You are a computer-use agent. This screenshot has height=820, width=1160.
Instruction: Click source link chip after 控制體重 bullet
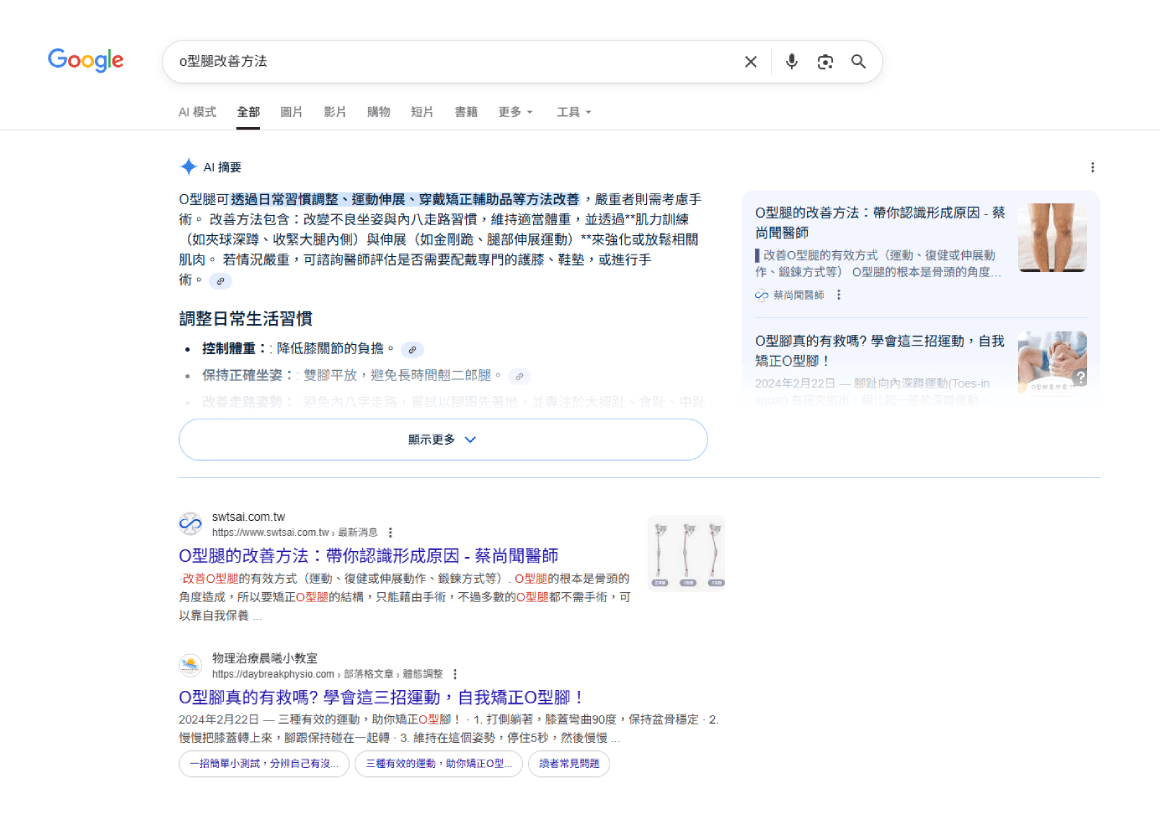[412, 349]
